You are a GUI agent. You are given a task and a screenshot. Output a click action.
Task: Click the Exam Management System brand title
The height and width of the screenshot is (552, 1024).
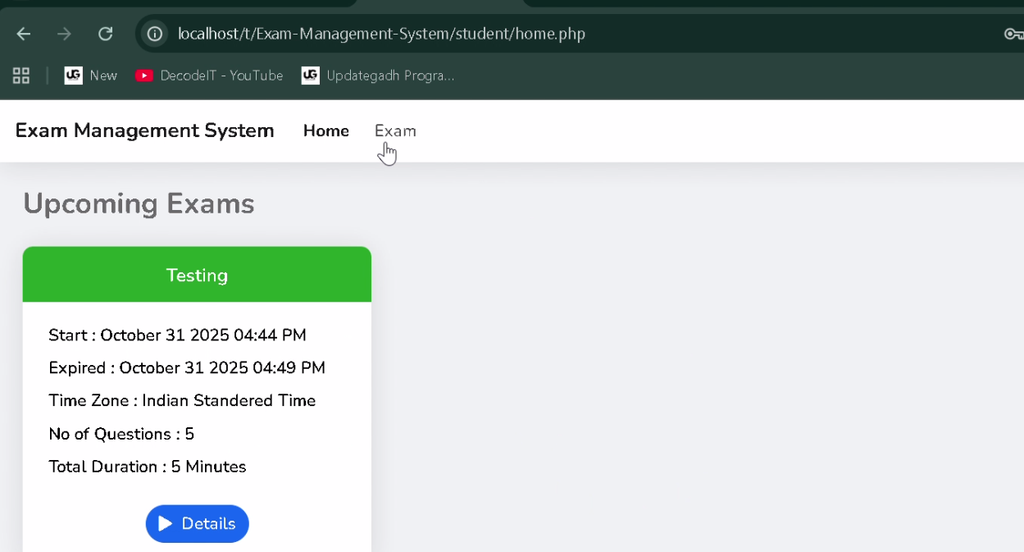point(144,131)
